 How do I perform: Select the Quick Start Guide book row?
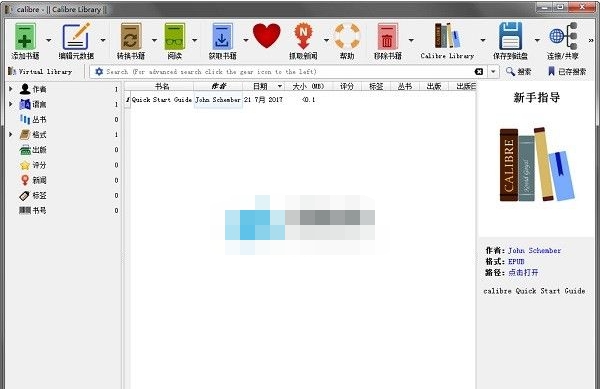300,100
